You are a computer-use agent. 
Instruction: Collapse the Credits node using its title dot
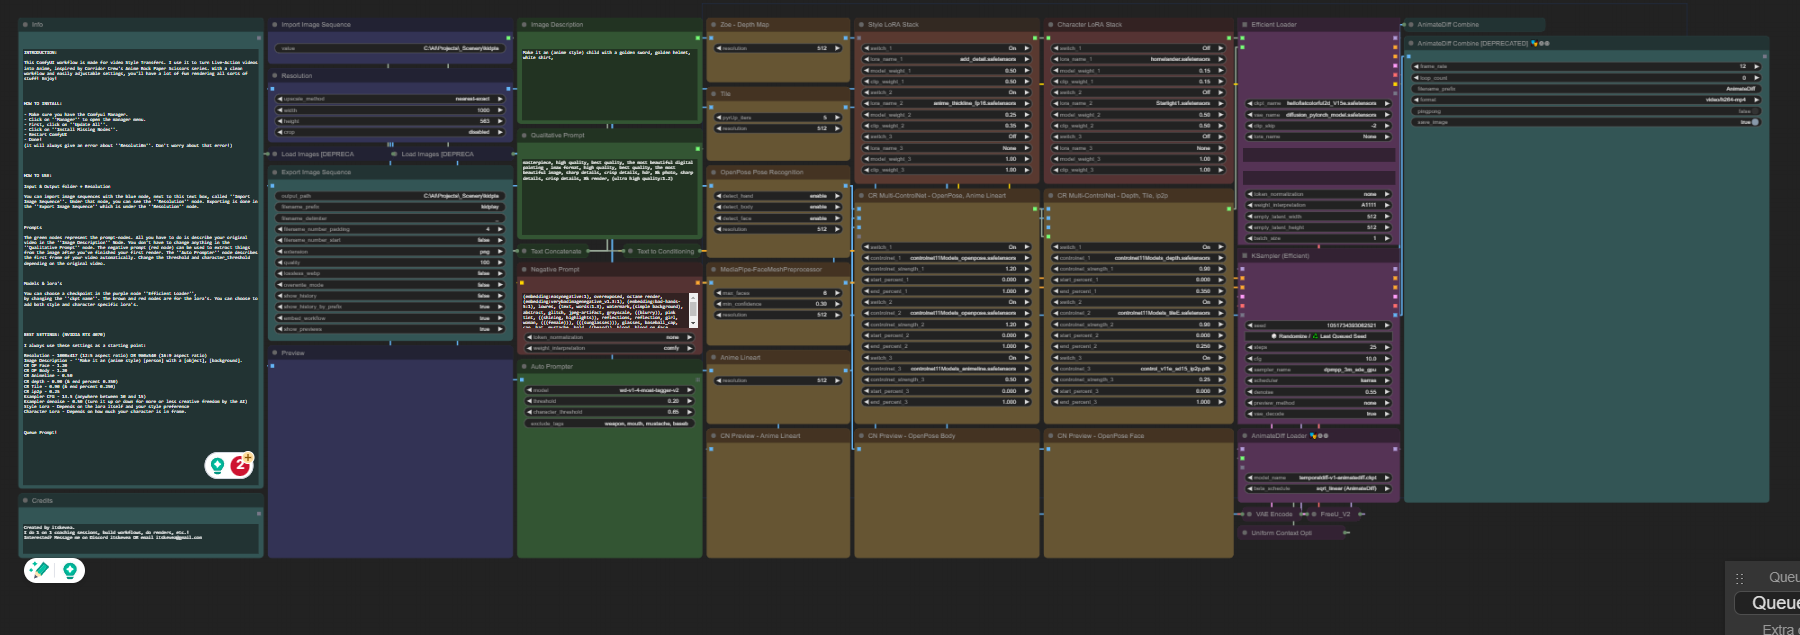click(x=25, y=500)
